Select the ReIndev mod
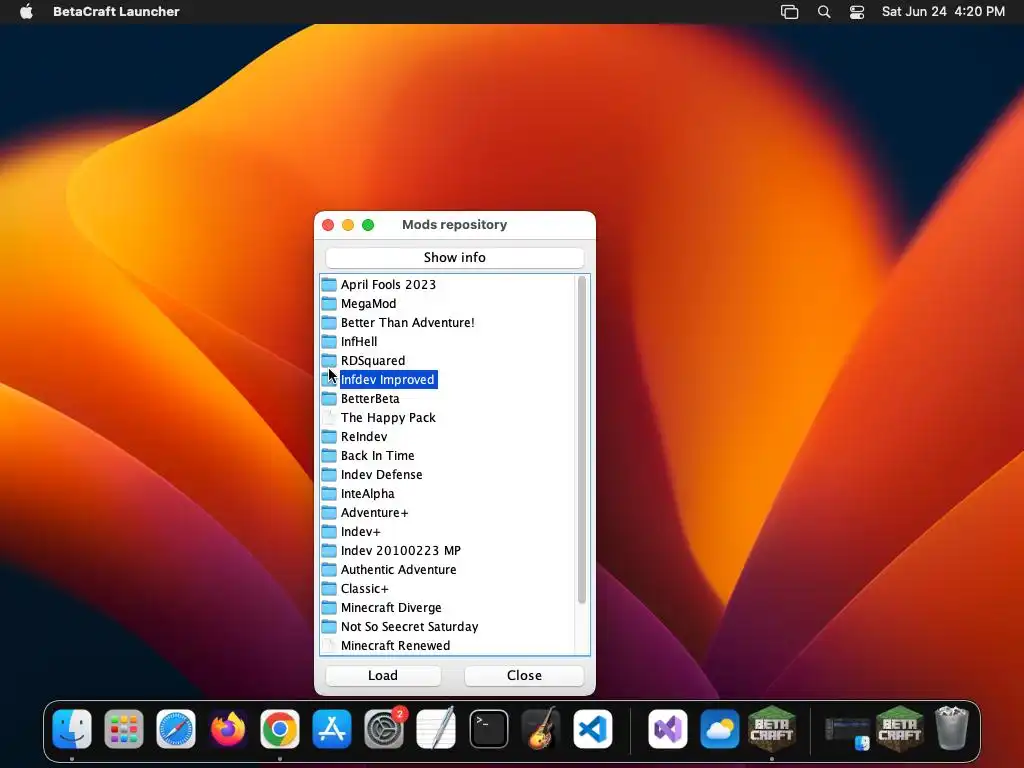Screen dimensions: 1024x768 point(364,436)
